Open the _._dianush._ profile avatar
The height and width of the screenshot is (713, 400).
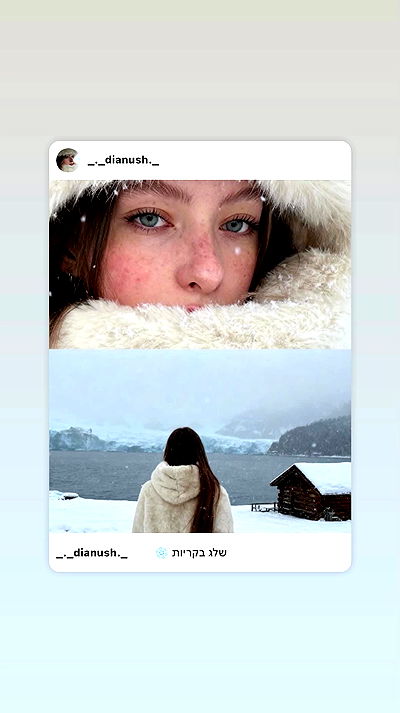(67, 160)
